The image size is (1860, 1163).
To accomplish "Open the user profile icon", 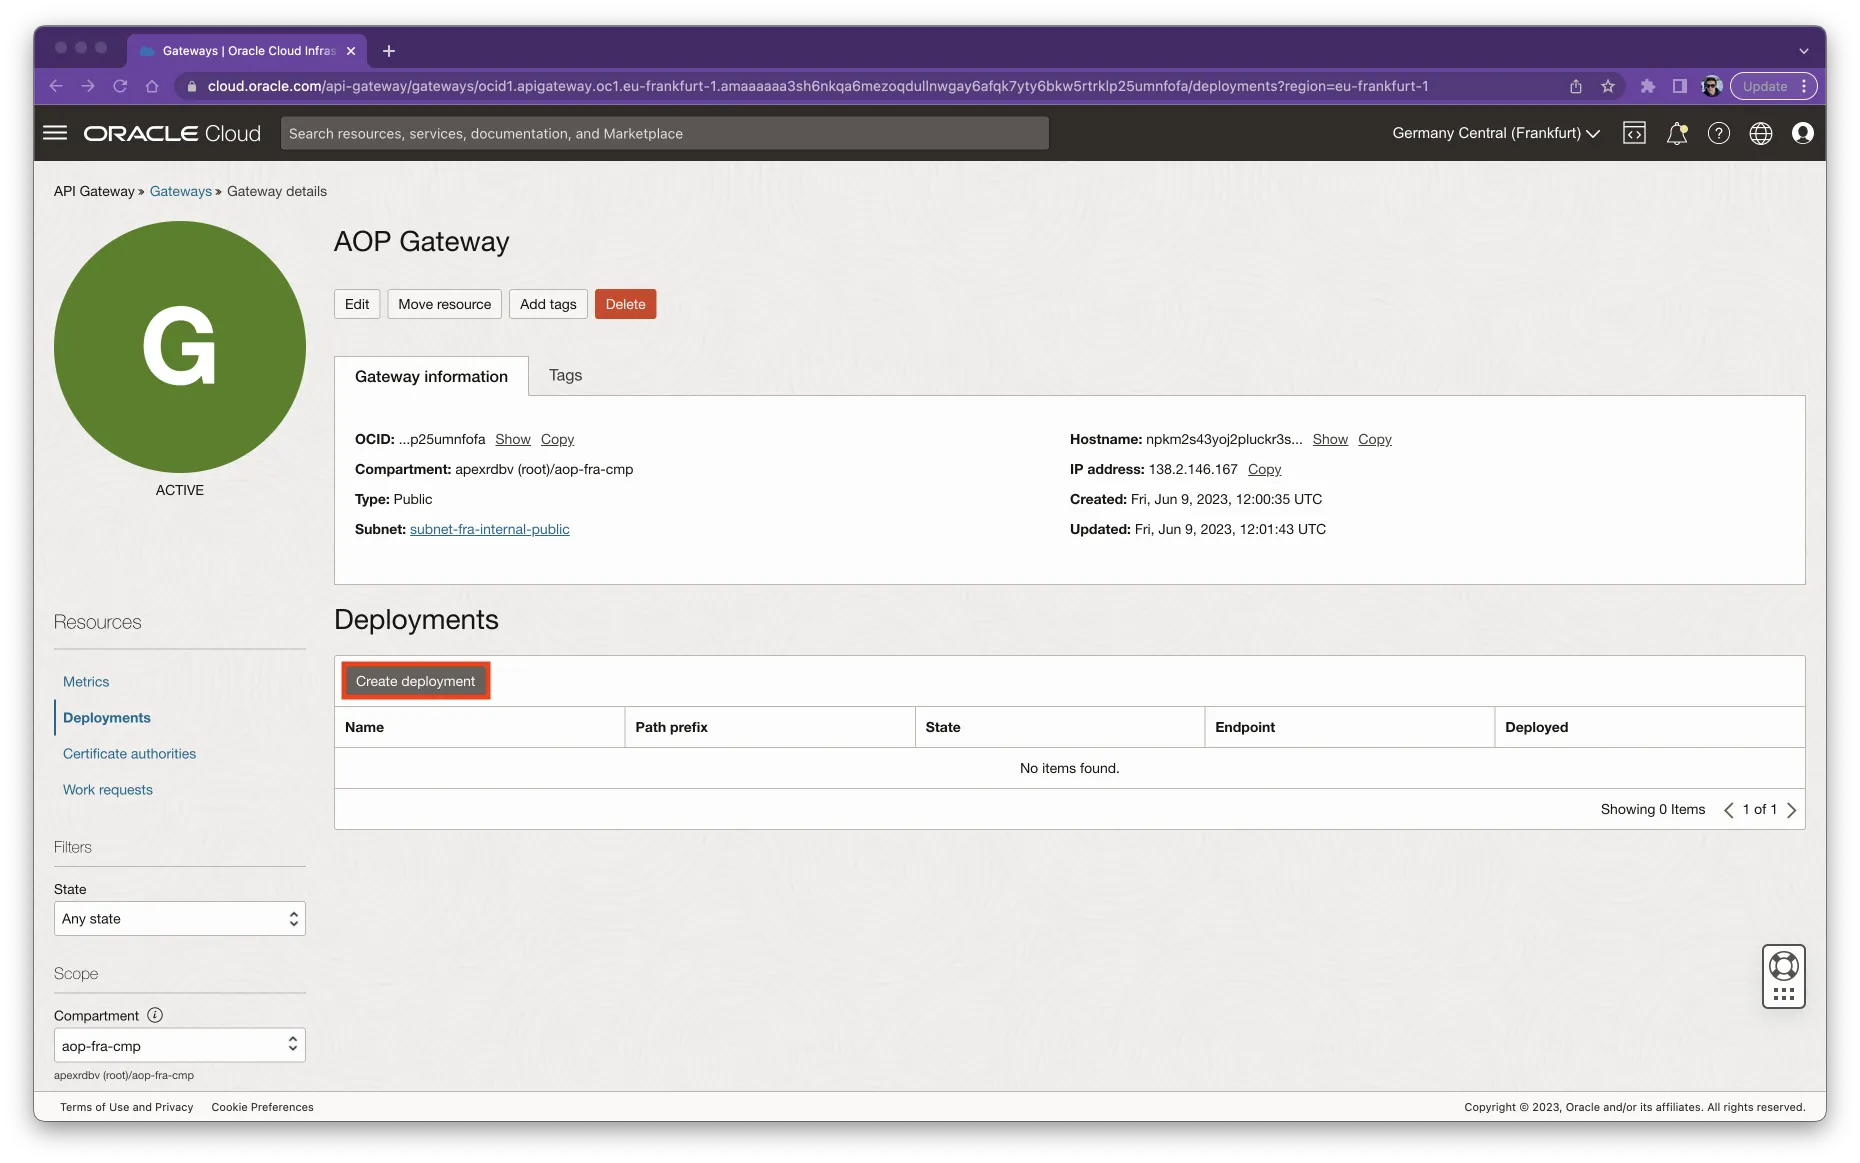I will point(1803,133).
